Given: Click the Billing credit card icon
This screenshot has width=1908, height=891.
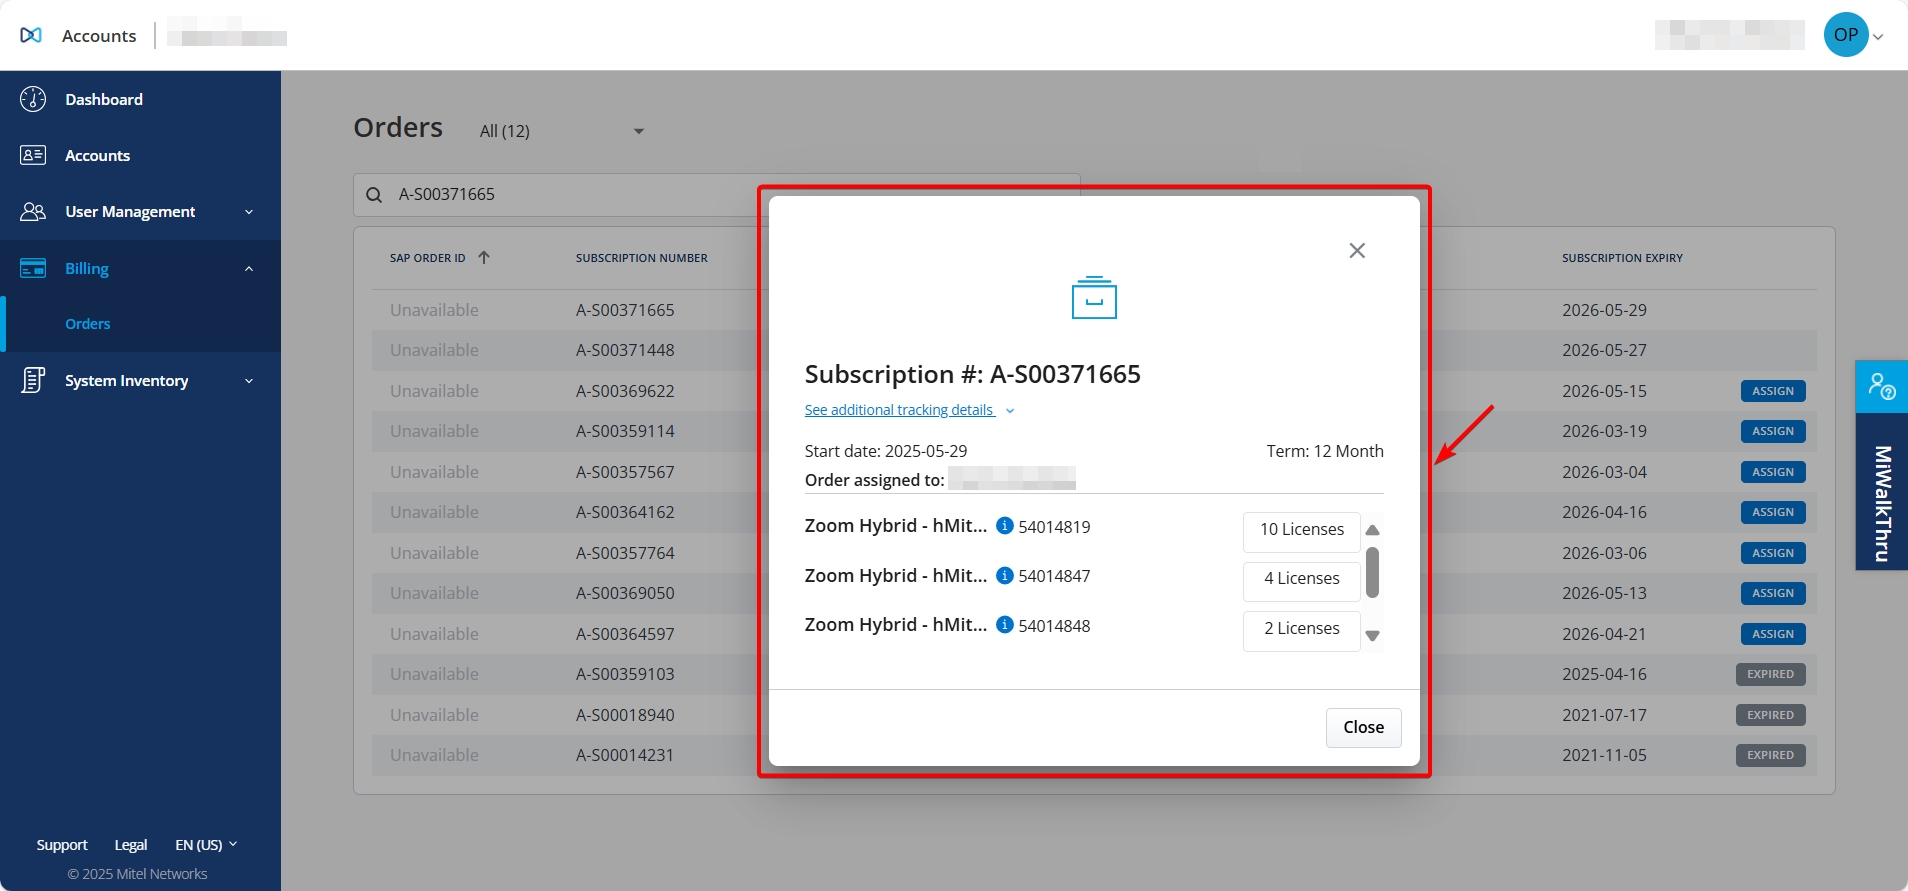Looking at the screenshot, I should (x=33, y=268).
